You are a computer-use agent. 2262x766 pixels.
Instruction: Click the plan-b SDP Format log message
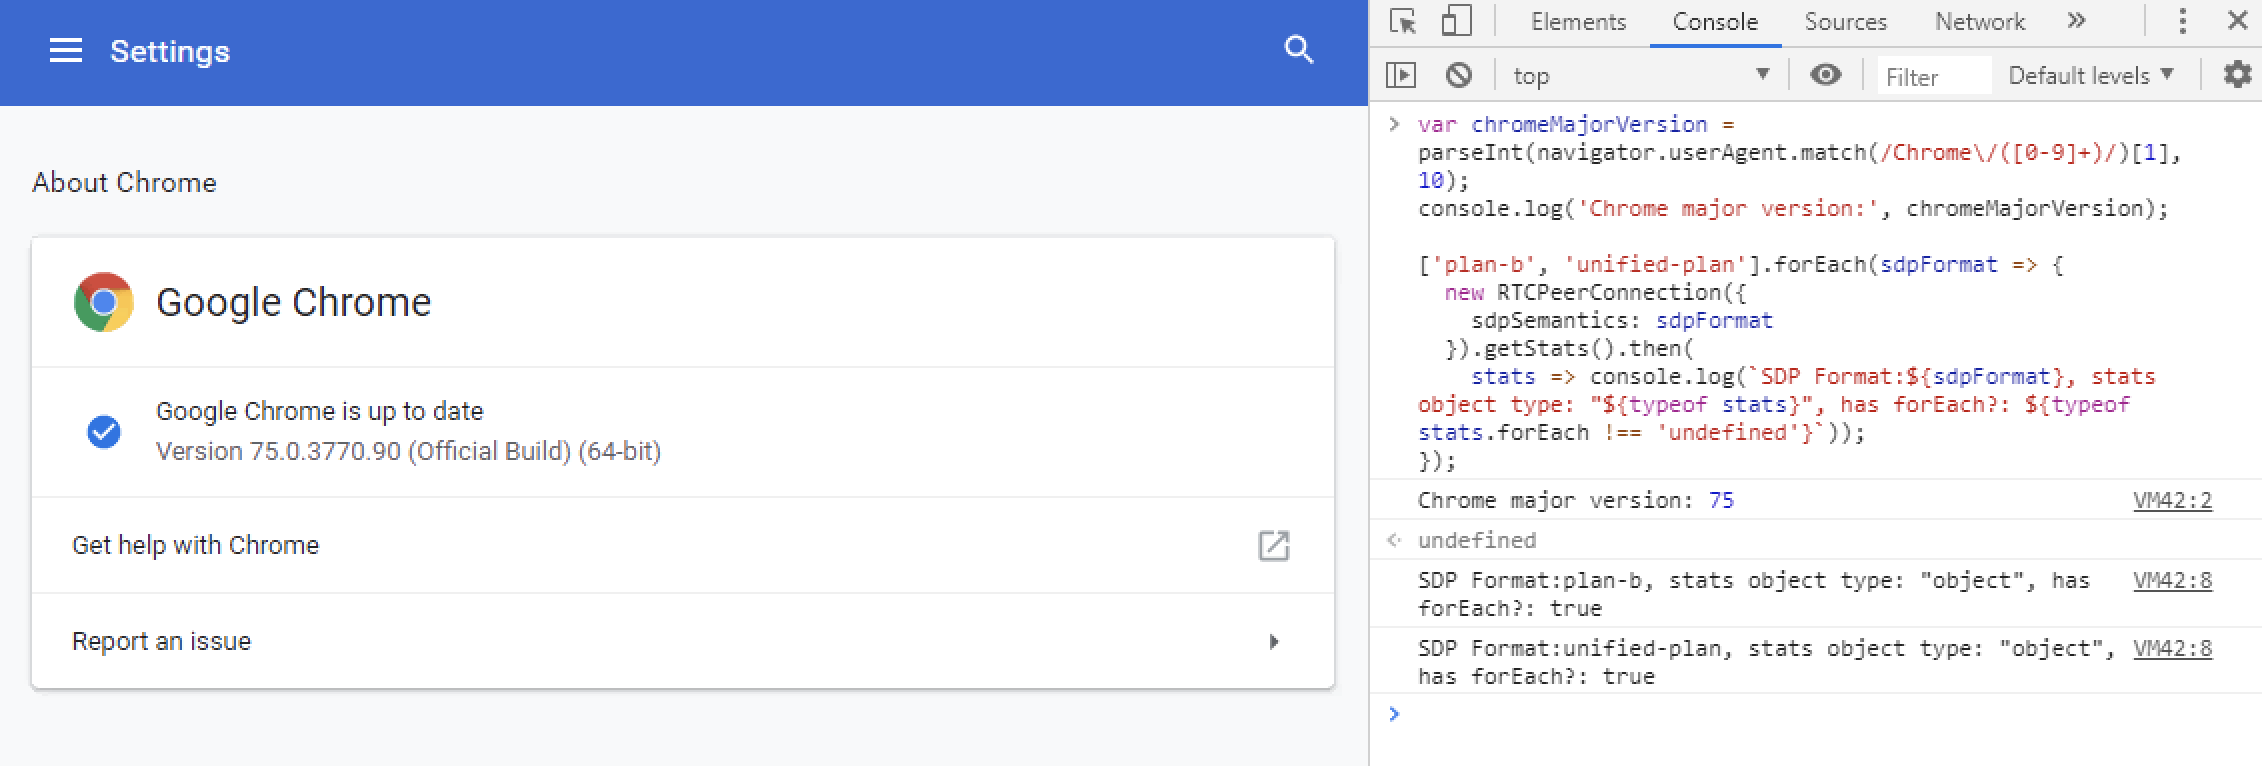[1754, 594]
